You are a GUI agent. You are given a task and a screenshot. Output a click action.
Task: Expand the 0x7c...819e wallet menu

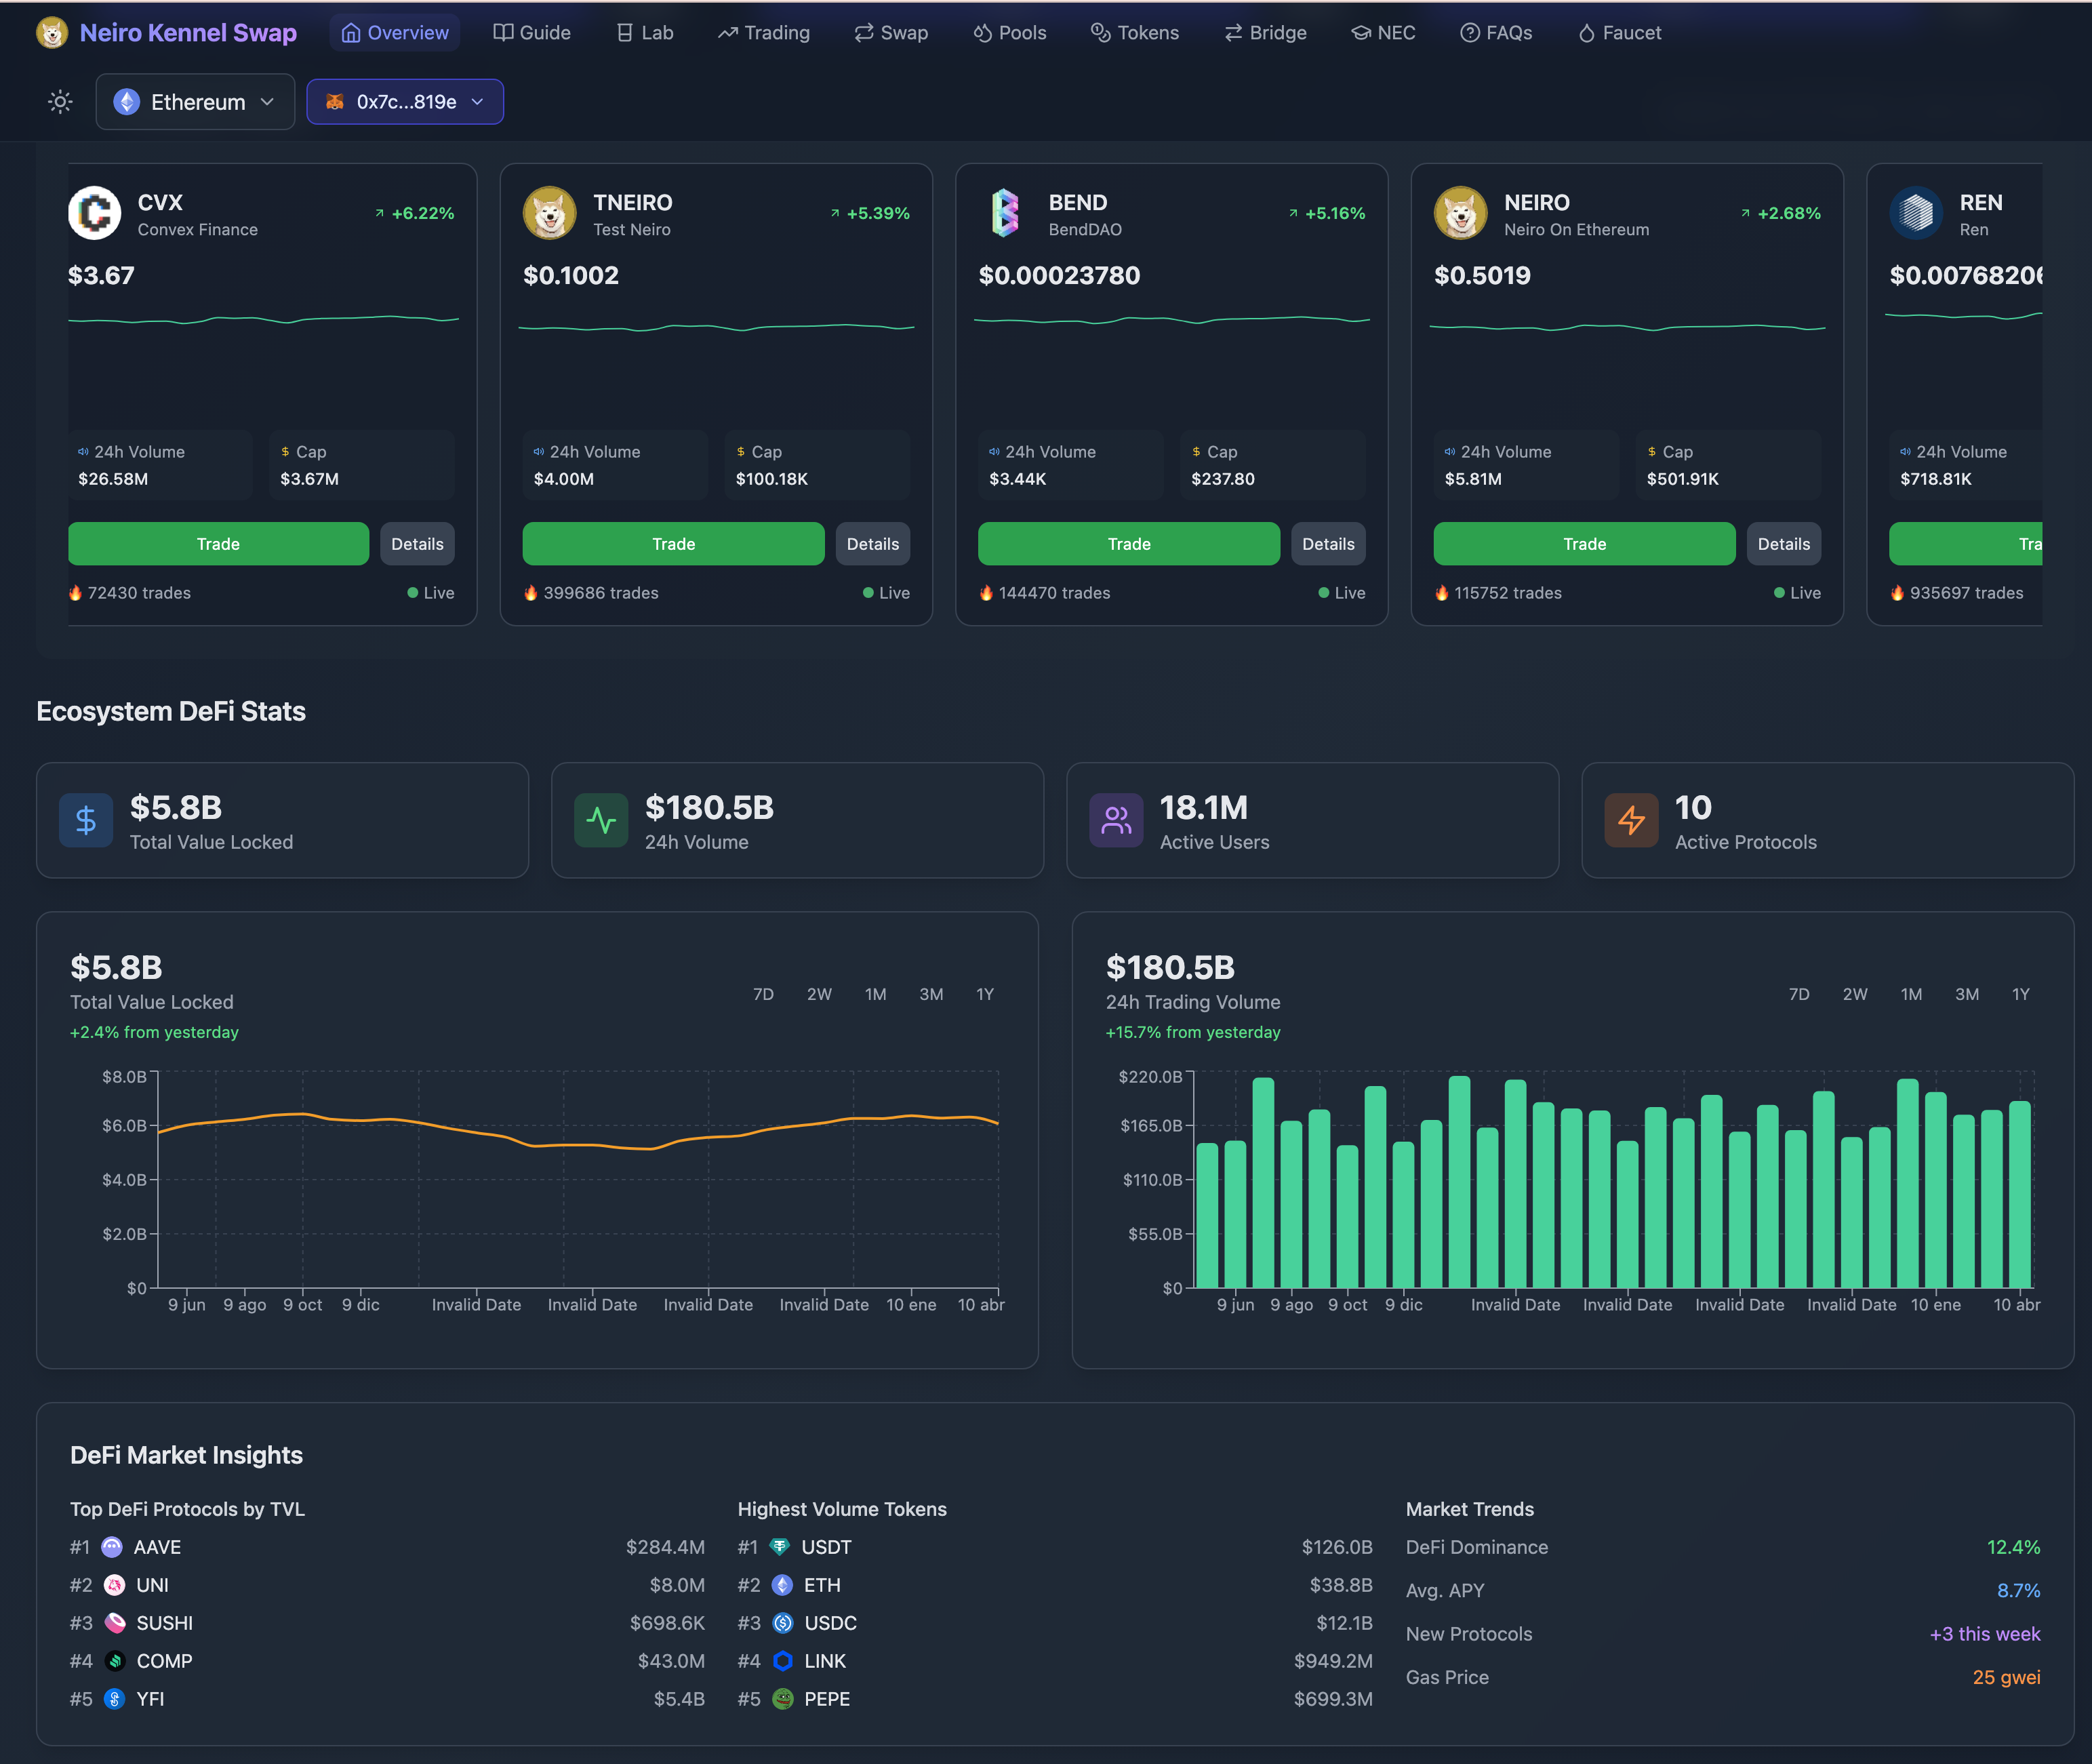click(405, 102)
